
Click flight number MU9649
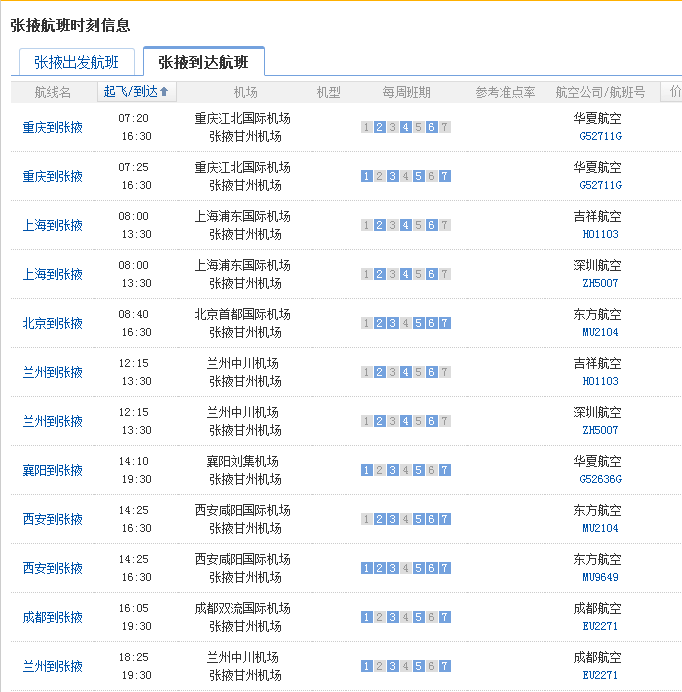600,577
